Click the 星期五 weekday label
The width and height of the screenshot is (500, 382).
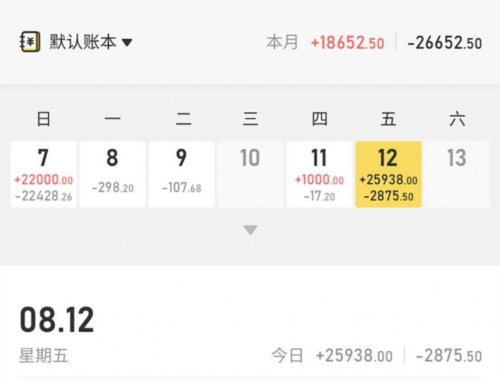(44, 355)
